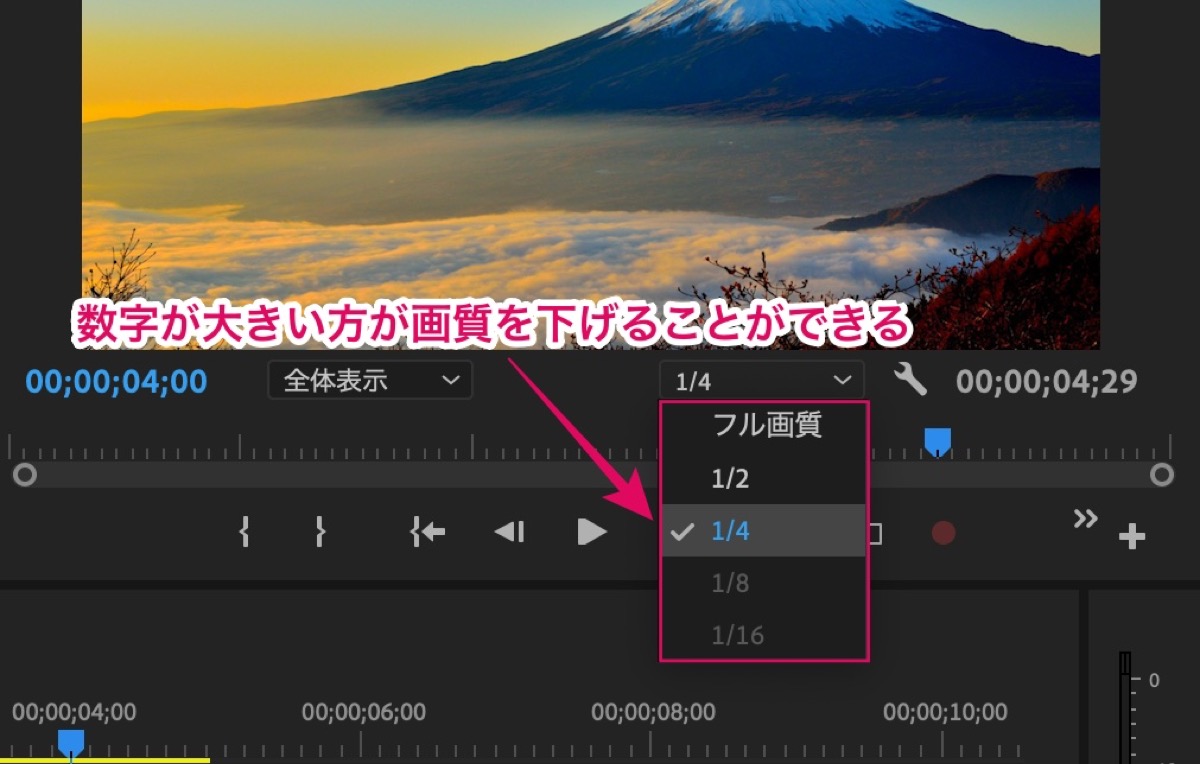Click the 00;00;06;00 timeline ruler label
The height and width of the screenshot is (764, 1200).
(x=364, y=712)
